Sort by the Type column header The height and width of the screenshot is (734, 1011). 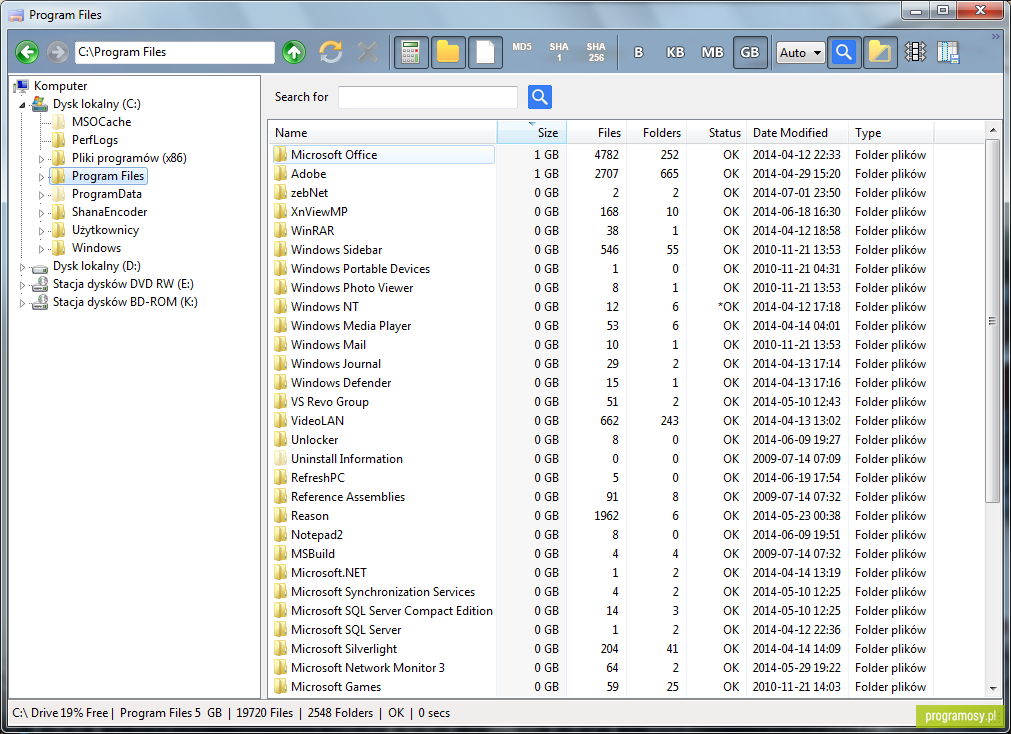(x=891, y=132)
